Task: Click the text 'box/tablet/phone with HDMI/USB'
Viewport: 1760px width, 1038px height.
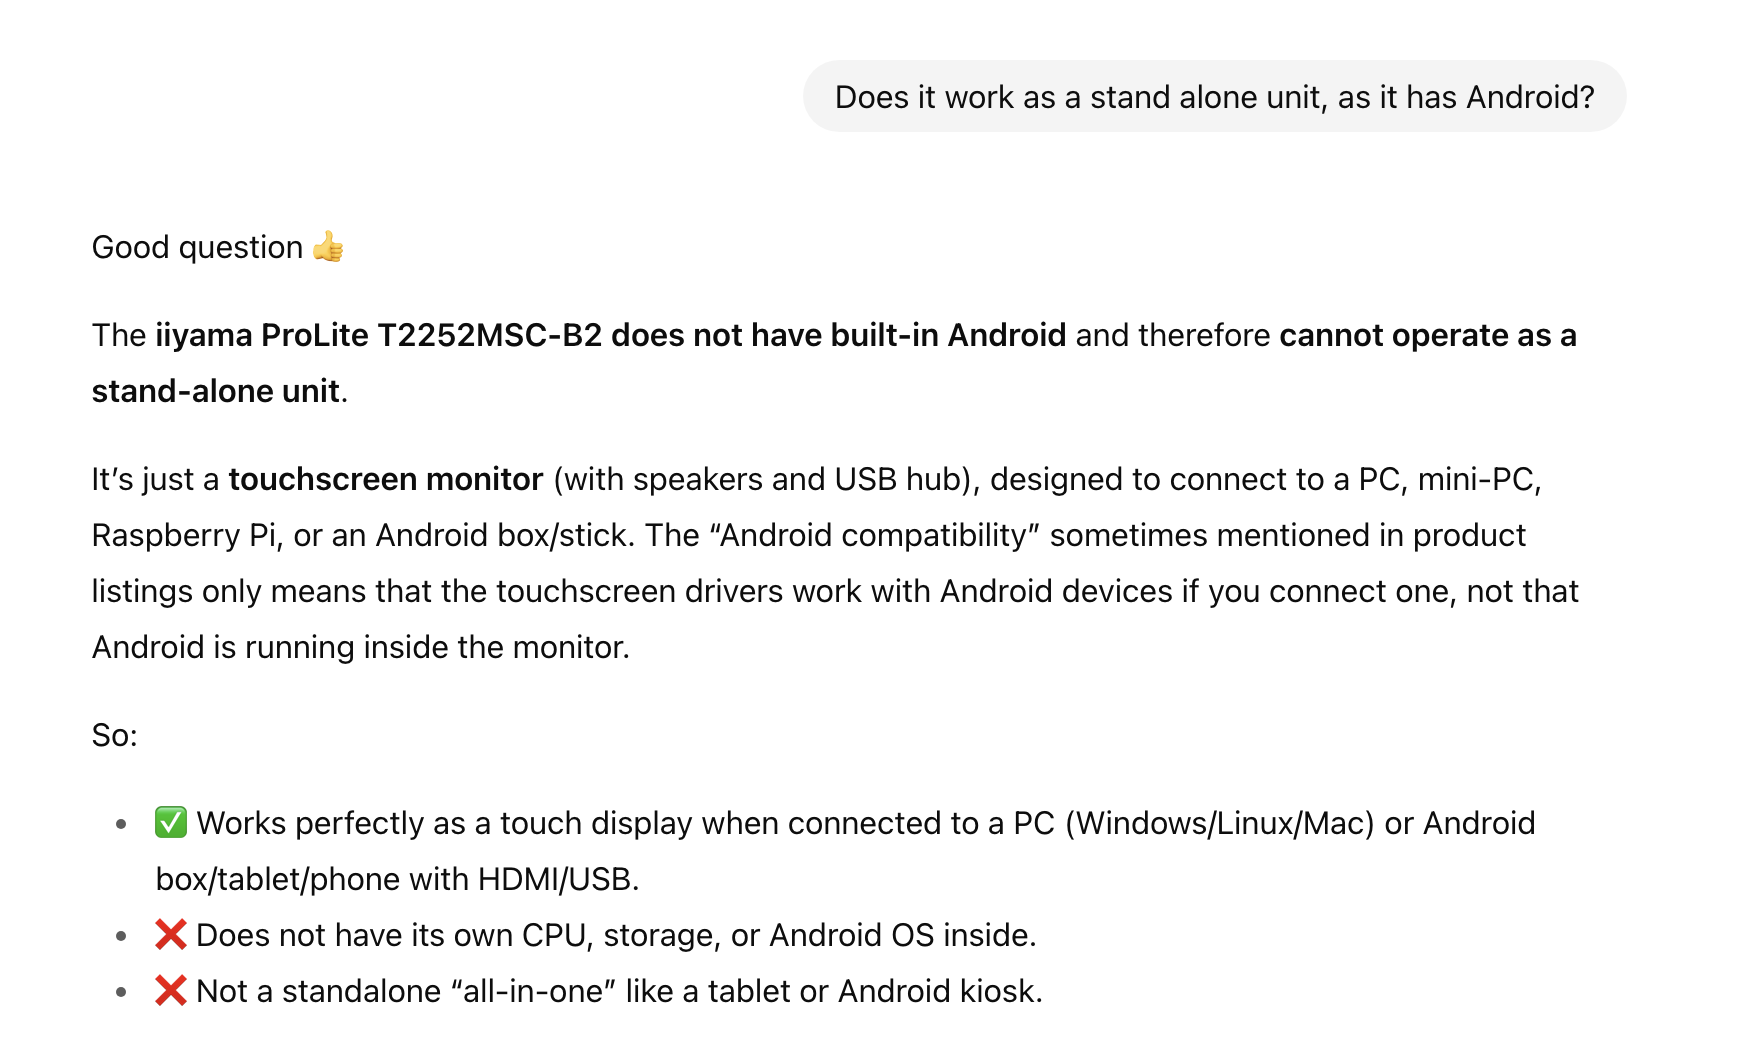Action: (x=394, y=879)
